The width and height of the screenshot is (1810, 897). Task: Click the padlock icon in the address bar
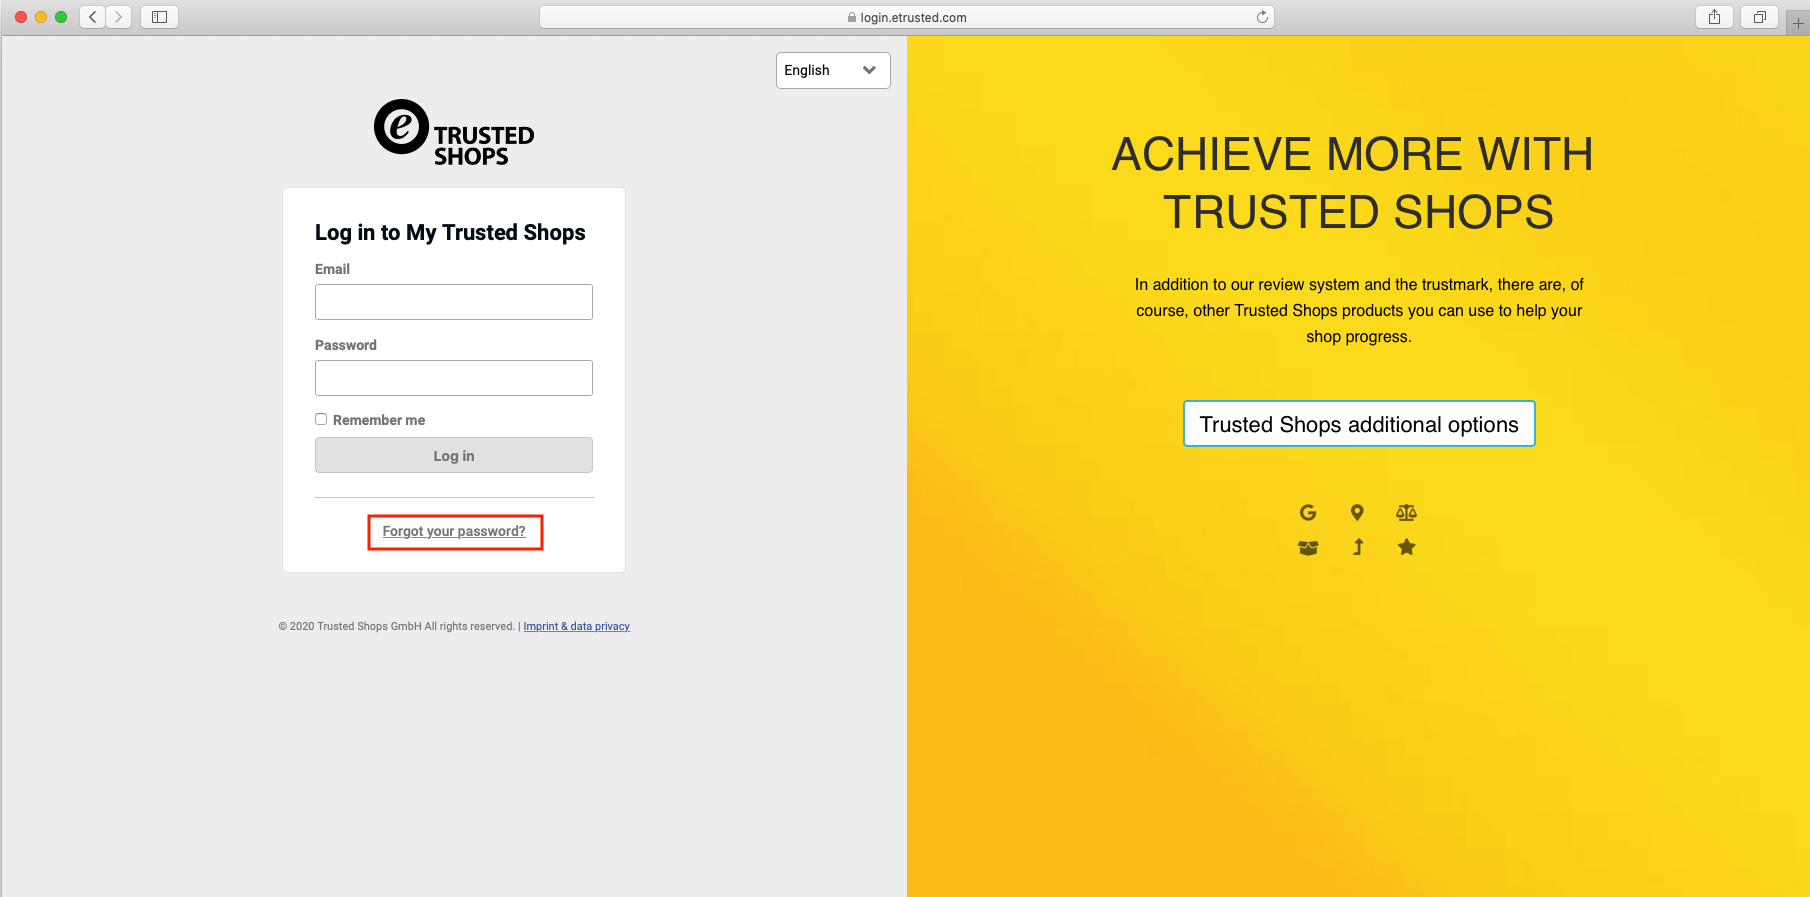(x=852, y=17)
